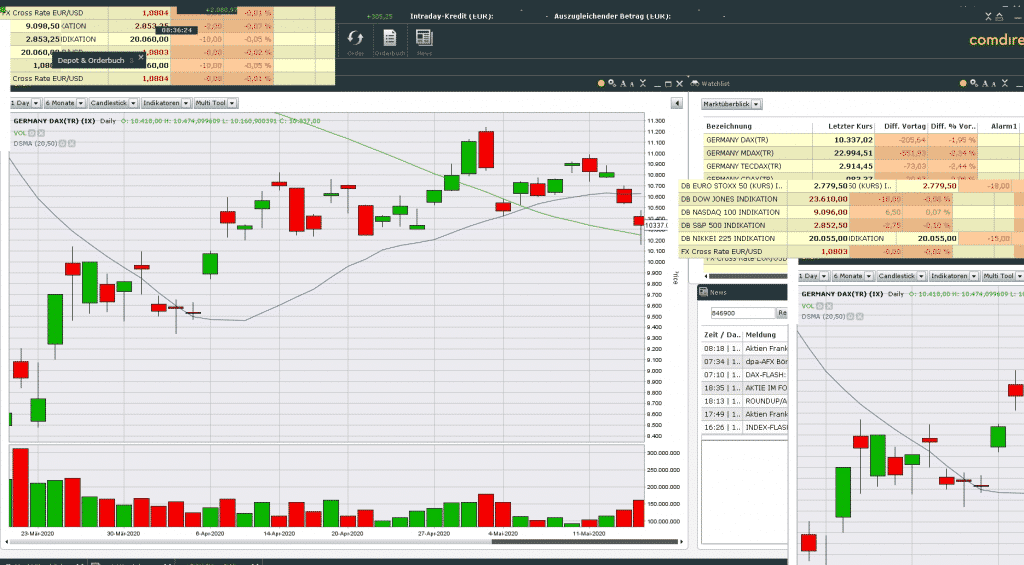Collapse chart side panel with arrow button

pyautogui.click(x=677, y=103)
